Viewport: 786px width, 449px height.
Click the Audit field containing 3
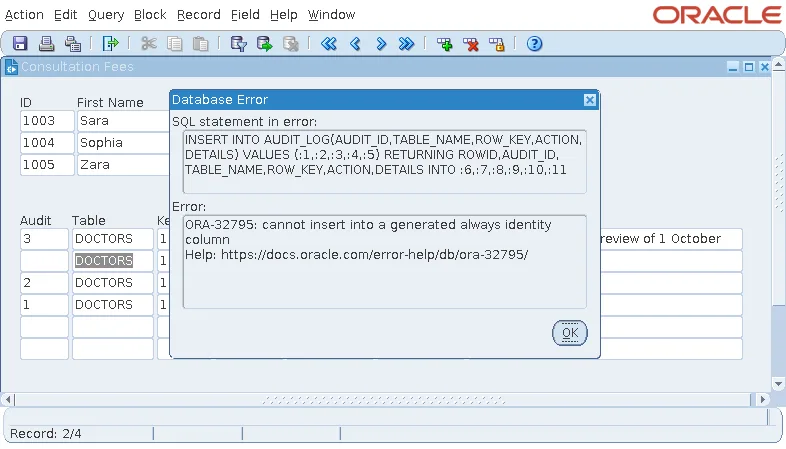point(44,240)
